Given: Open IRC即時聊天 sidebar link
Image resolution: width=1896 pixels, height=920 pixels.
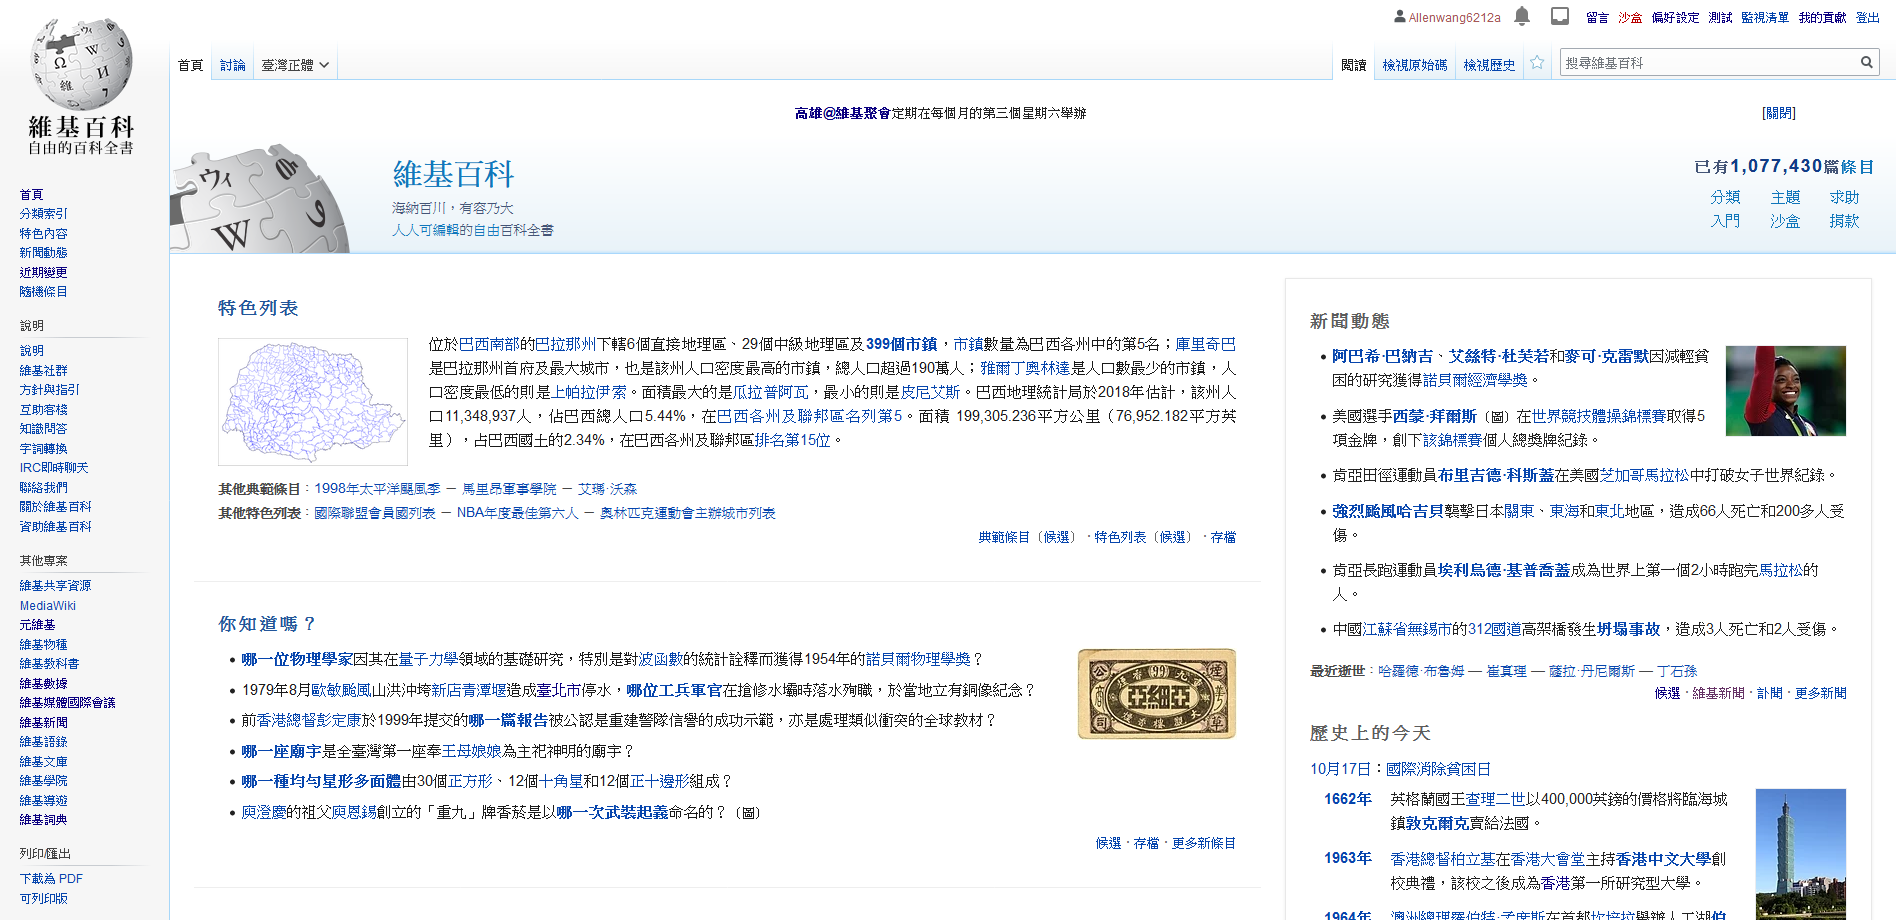Looking at the screenshot, I should coord(54,468).
